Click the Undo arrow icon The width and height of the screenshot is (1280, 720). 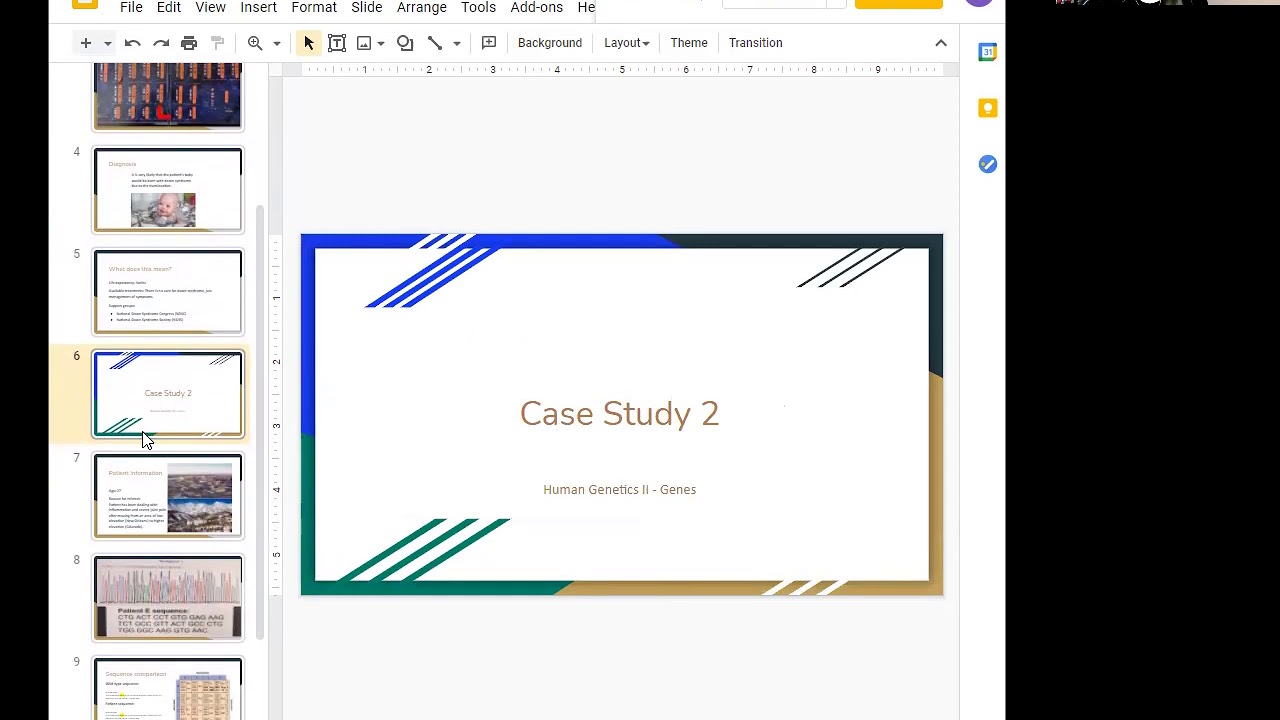[x=132, y=43]
